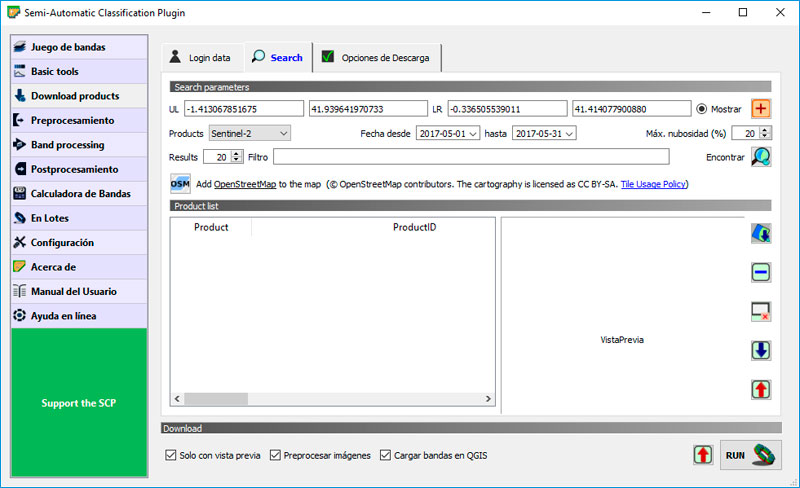The width and height of the screenshot is (800, 488).
Task: Open Juego de bandas in sidebar
Action: [79, 47]
